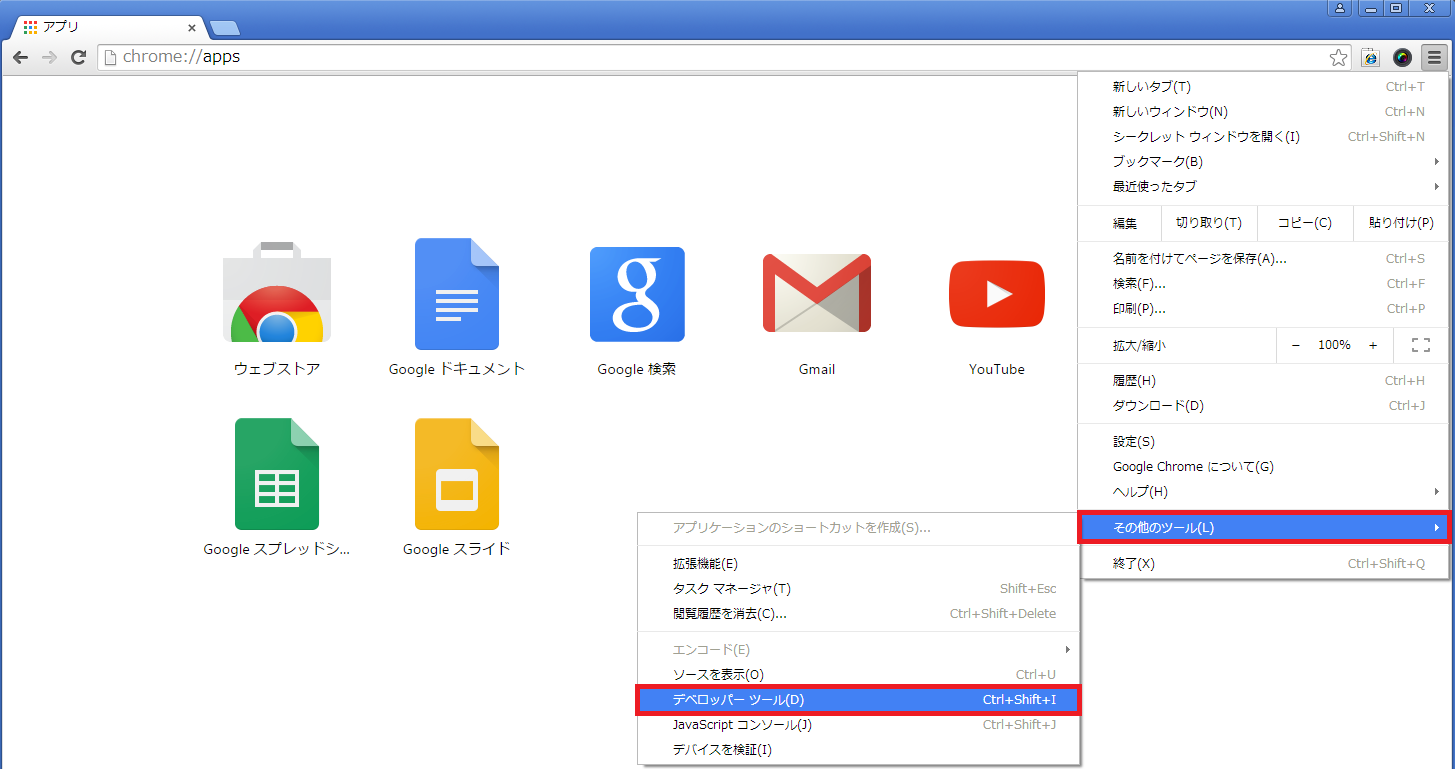This screenshot has height=769, width=1455.
Task: Select 新しいウィンドウ(N) menu item
Action: coord(1264,112)
